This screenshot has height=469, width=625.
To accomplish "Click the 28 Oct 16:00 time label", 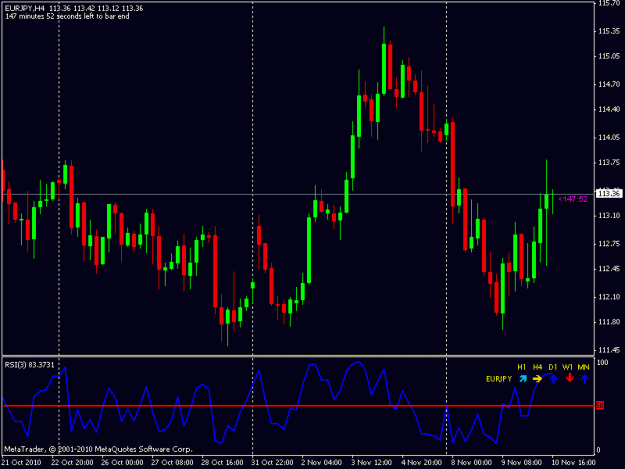I will click(222, 463).
